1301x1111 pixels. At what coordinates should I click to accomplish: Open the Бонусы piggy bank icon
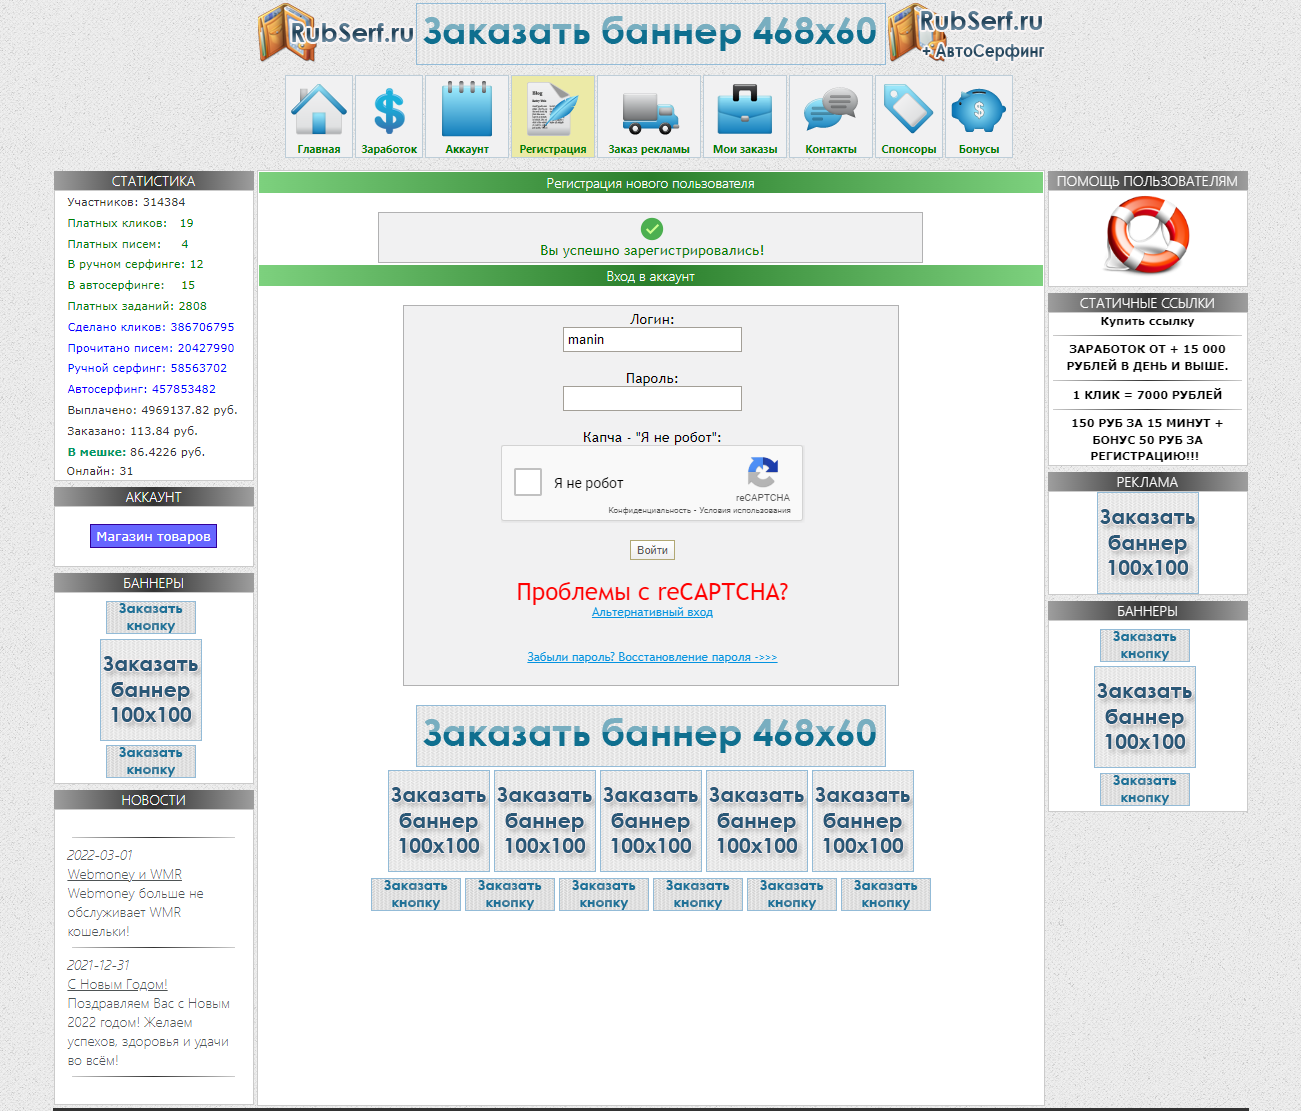click(979, 117)
